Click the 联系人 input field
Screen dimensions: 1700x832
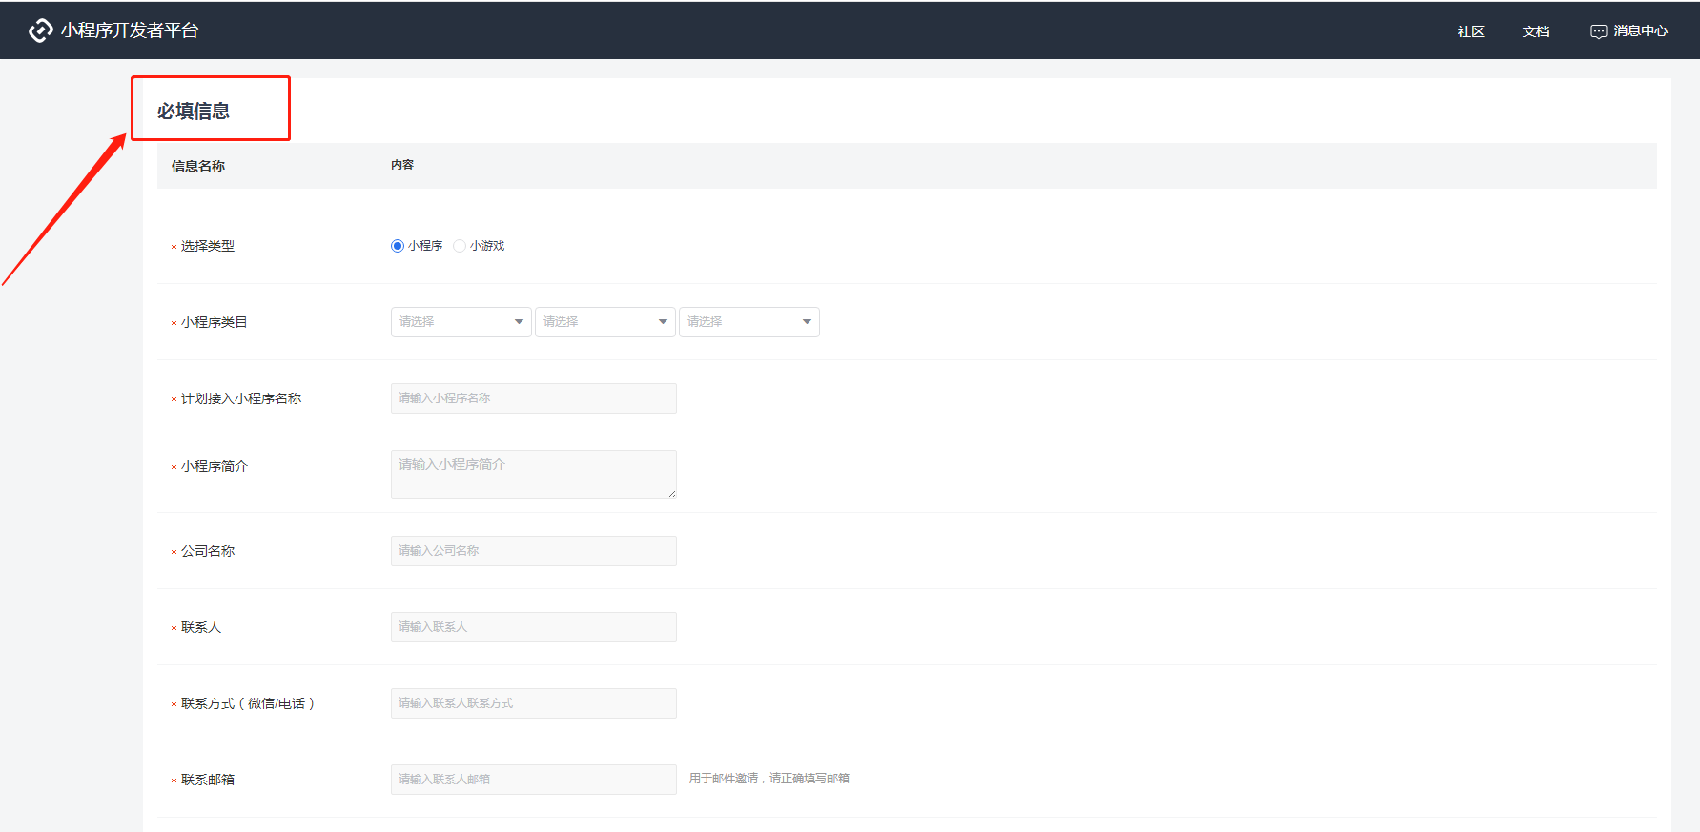[x=533, y=627]
